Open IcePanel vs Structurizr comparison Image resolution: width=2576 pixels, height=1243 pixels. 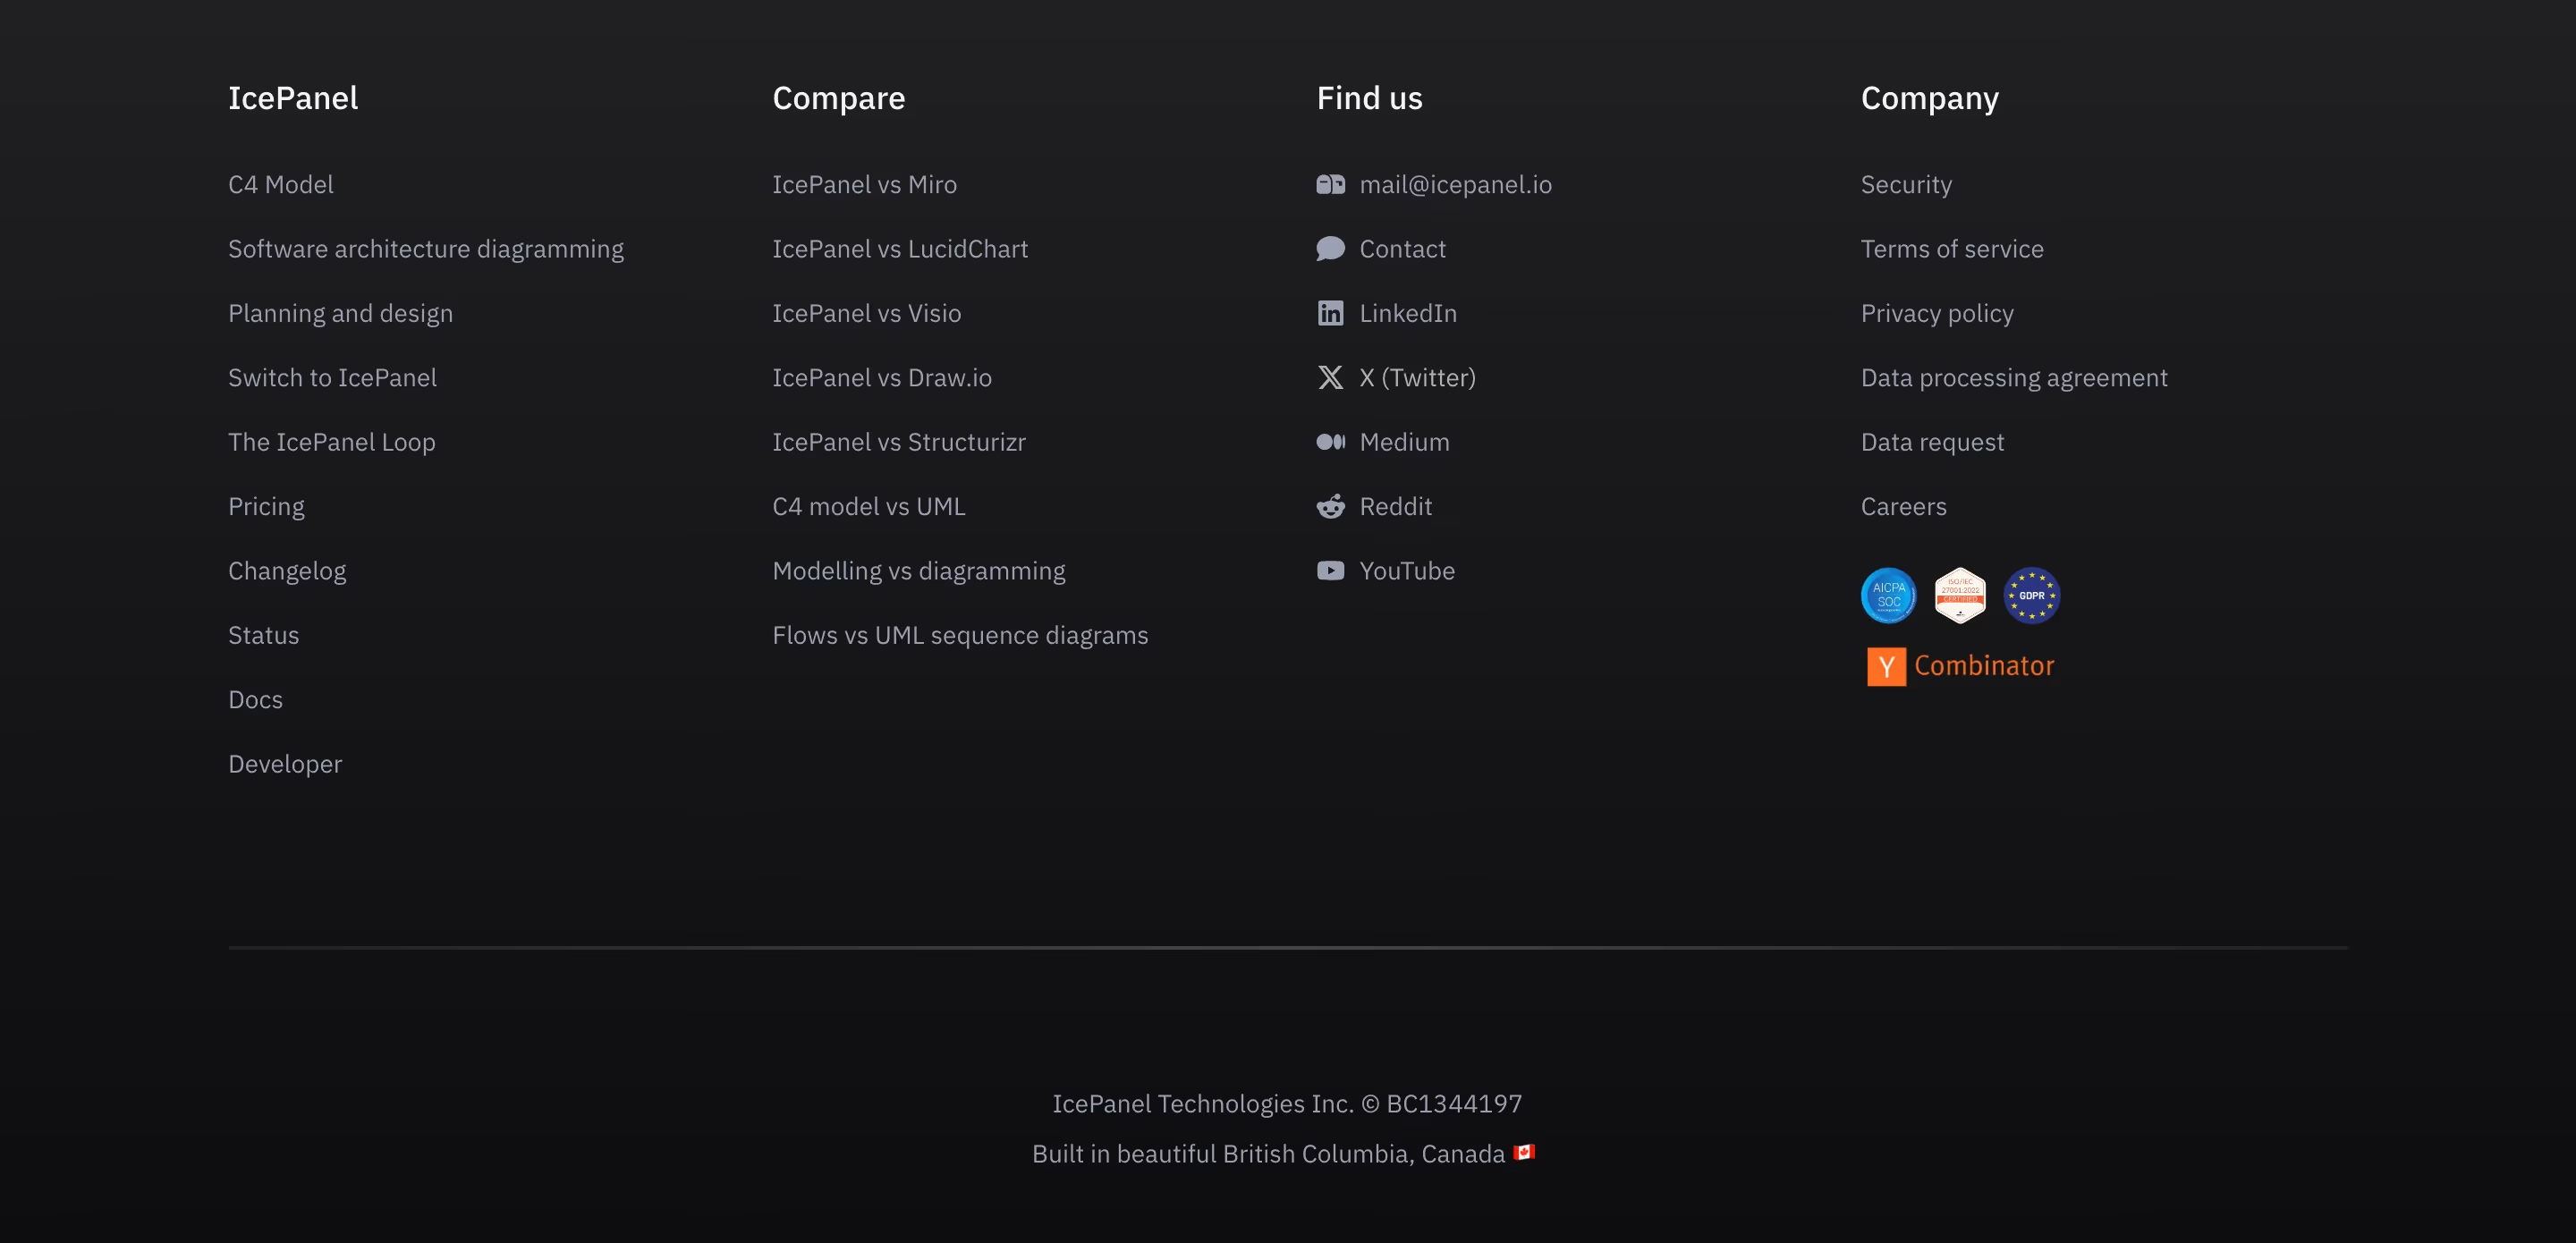[x=899, y=441]
